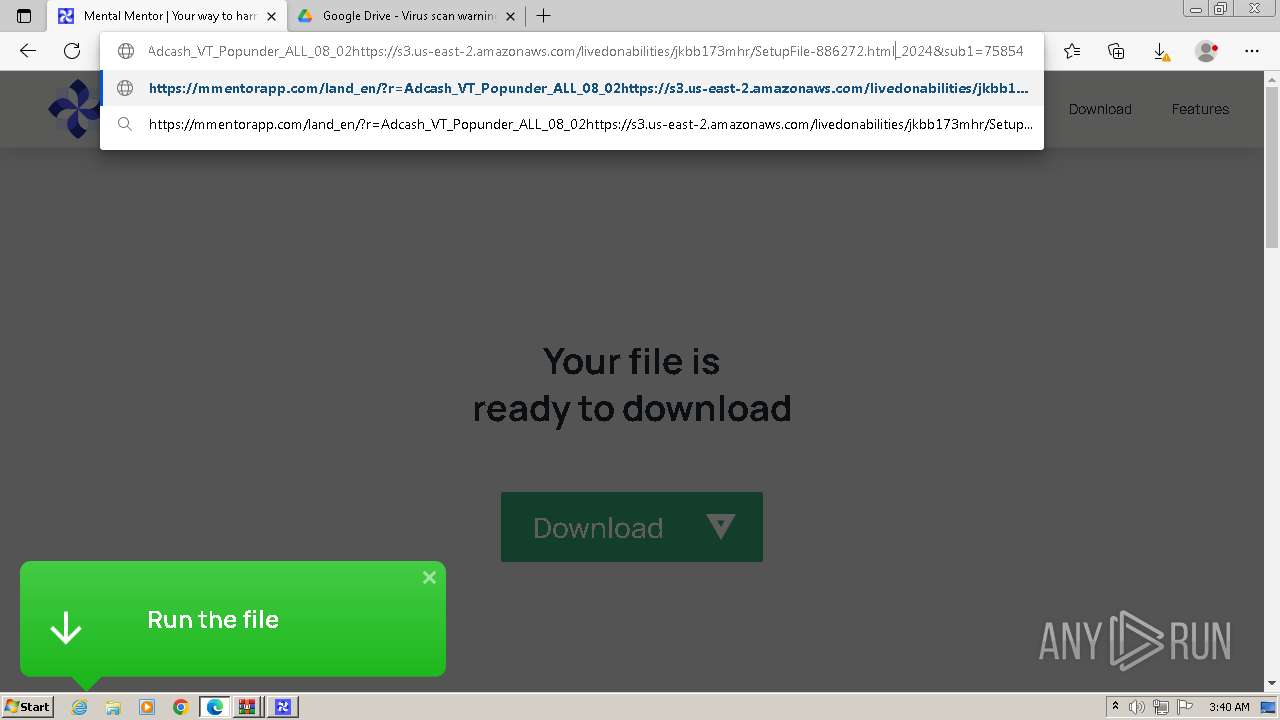Click the 3:40 AM taskbar clock
Image resolution: width=1280 pixels, height=720 pixels.
coord(1229,707)
